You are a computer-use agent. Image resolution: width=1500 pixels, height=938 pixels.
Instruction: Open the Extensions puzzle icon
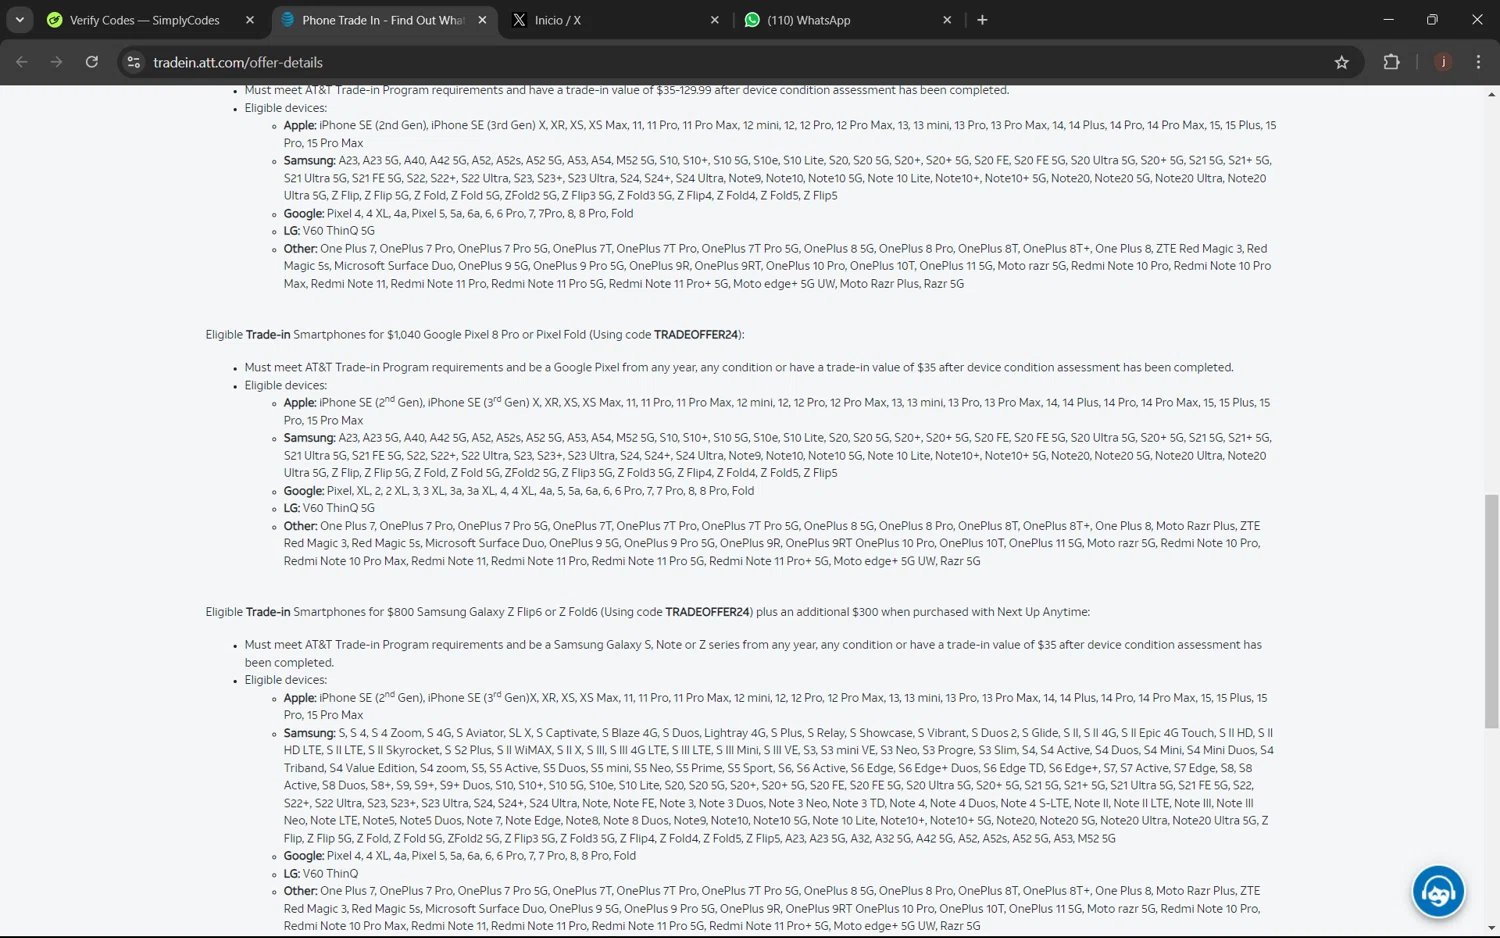coord(1391,62)
